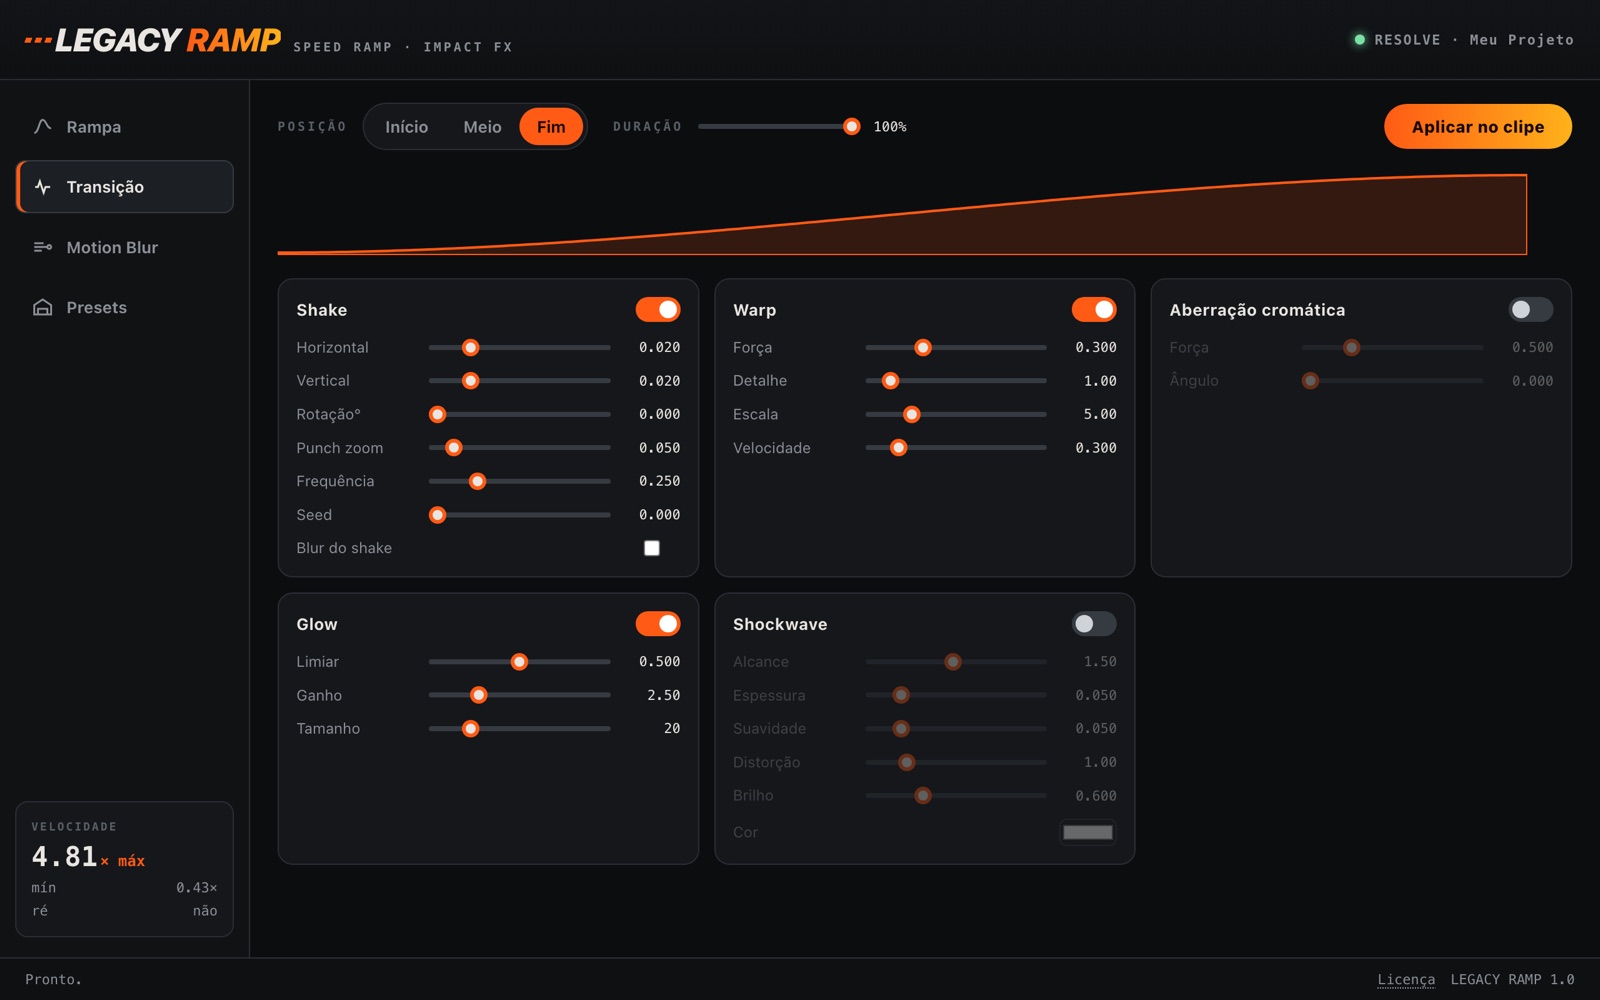1600x1000 pixels.
Task: Click the Transição pulse icon
Action: coord(42,187)
